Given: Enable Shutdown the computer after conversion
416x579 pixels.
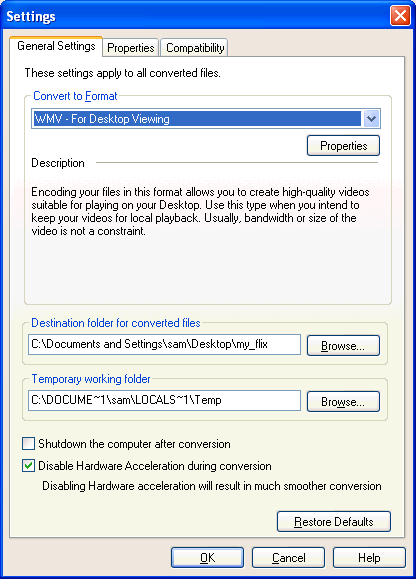Looking at the screenshot, I should coord(28,443).
